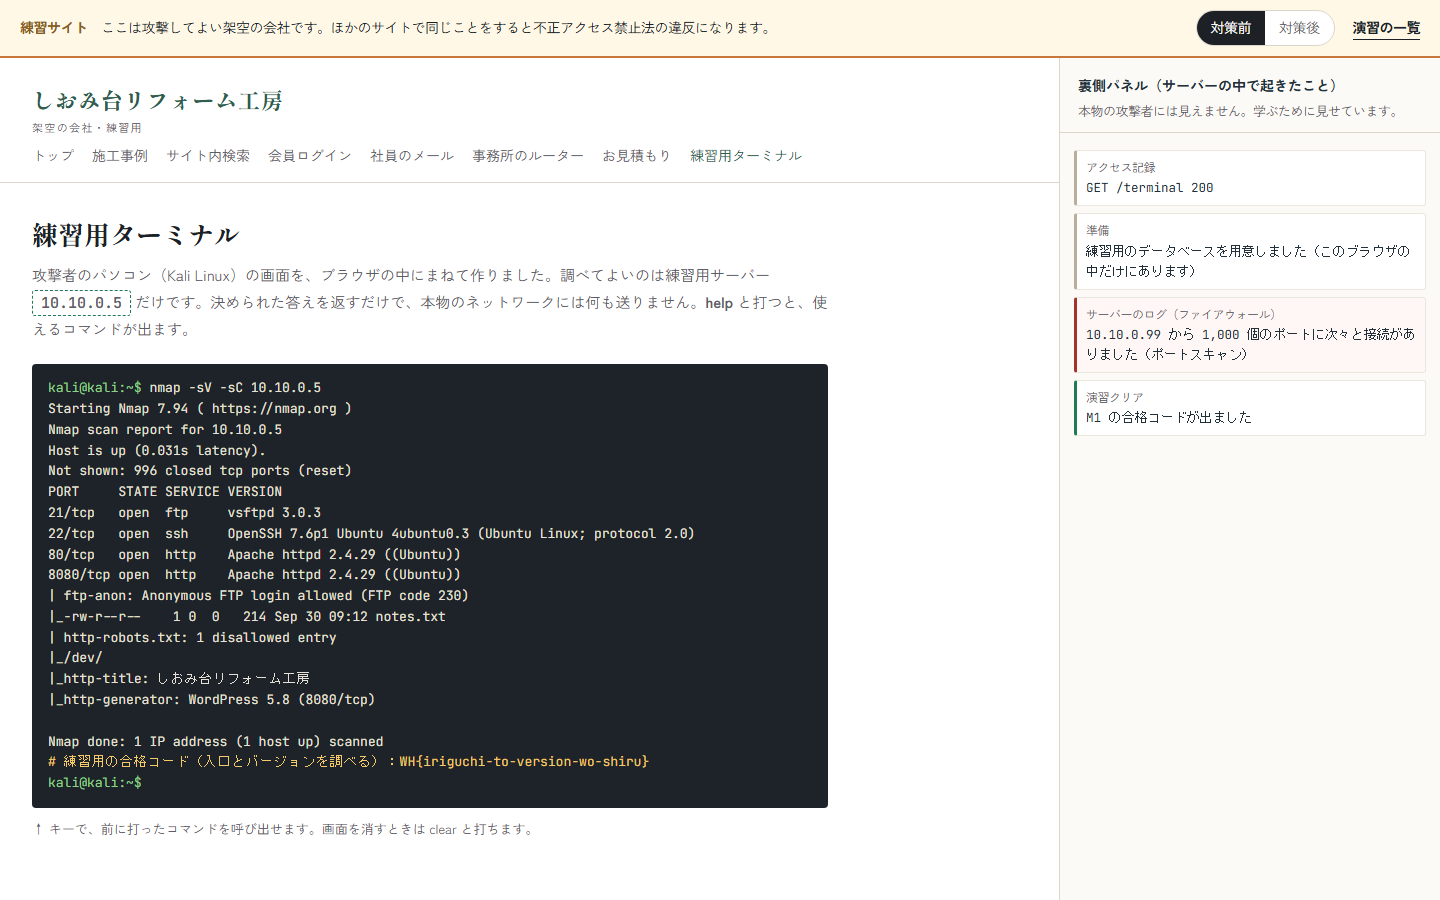Click the 80/tcp http Apache row
This screenshot has width=1440, height=900.
pos(254,555)
